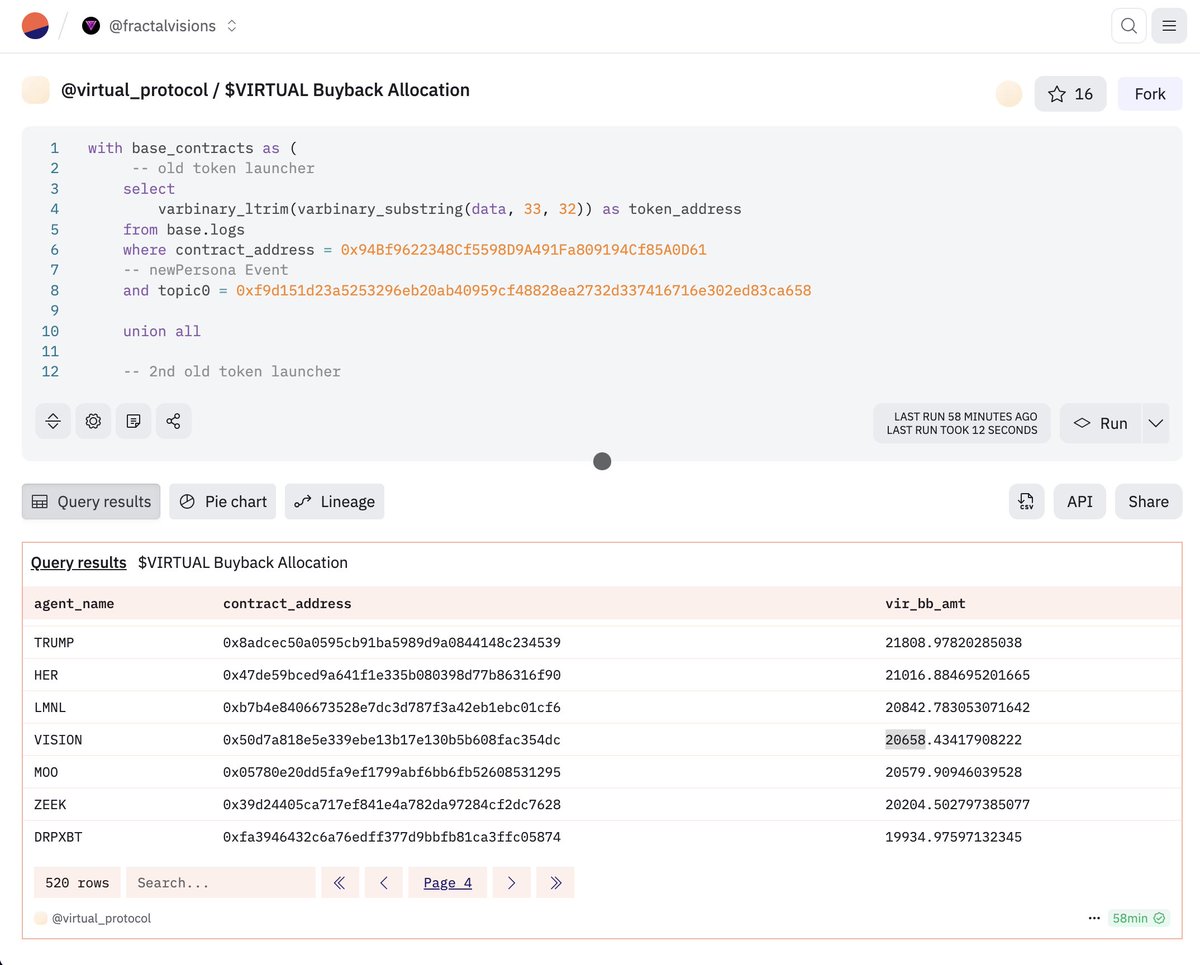
Task: Click the 58min freshness badge
Action: pyautogui.click(x=1138, y=918)
